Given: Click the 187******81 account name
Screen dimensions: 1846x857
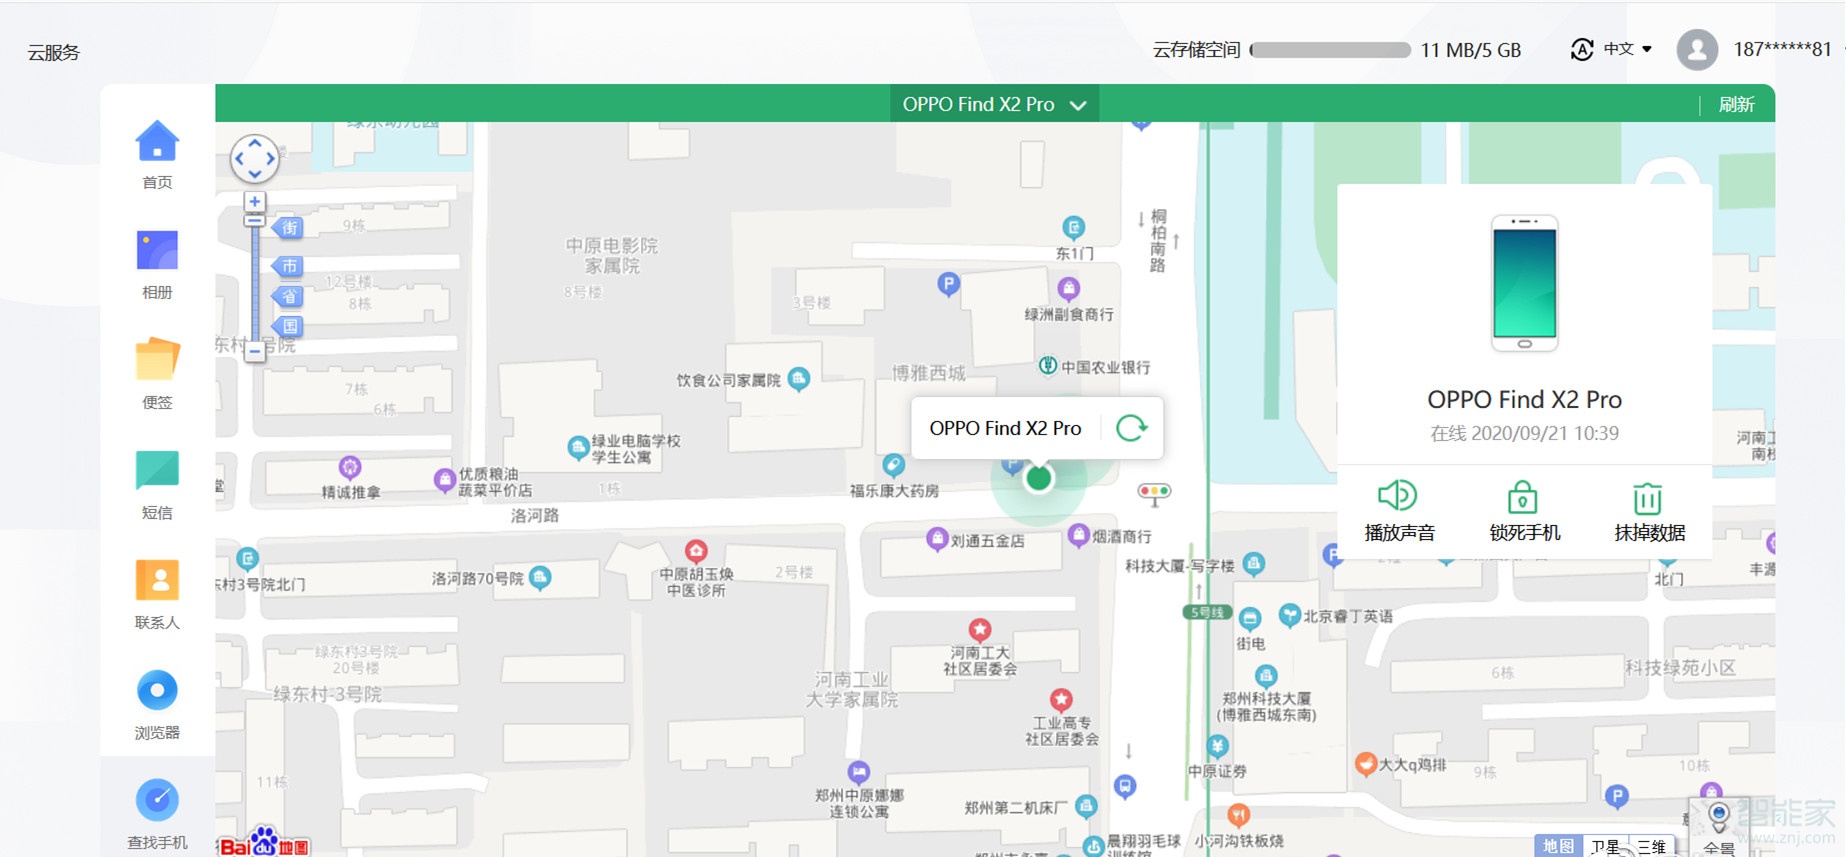Looking at the screenshot, I should tap(1782, 49).
